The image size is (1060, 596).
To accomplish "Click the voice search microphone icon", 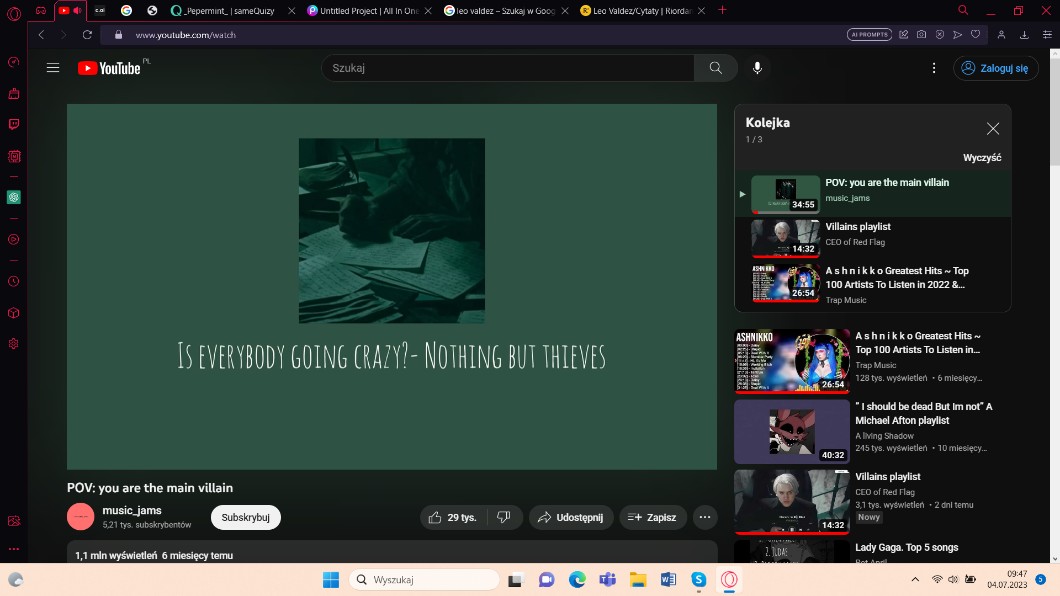I will pos(757,68).
